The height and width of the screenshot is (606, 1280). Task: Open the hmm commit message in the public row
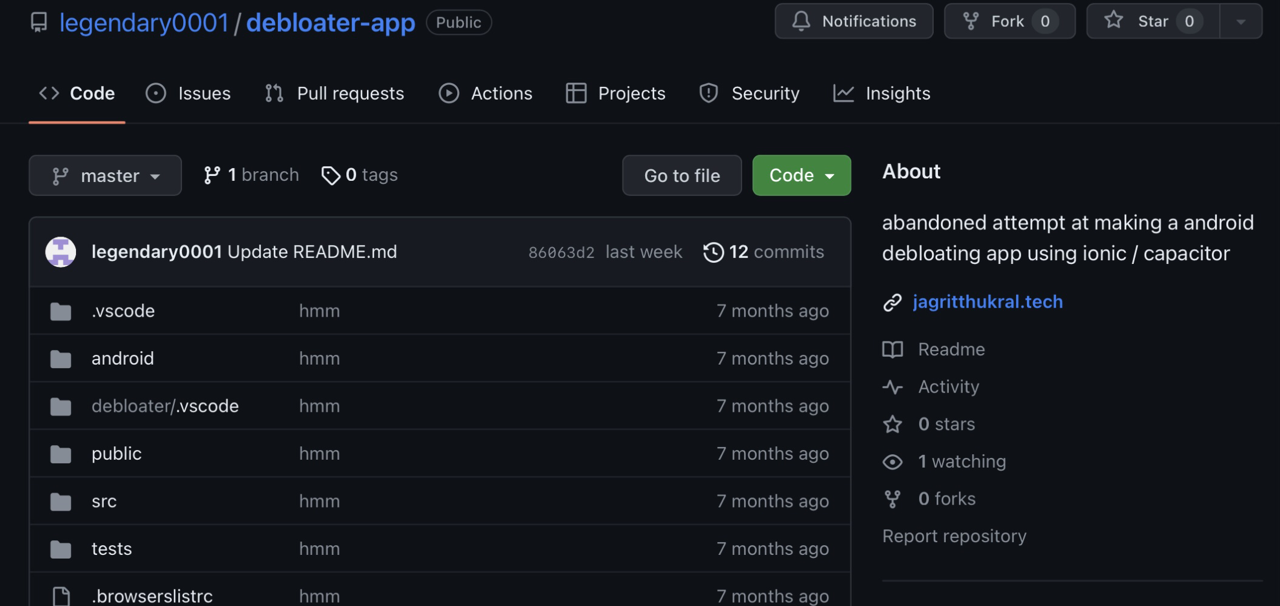pos(319,454)
